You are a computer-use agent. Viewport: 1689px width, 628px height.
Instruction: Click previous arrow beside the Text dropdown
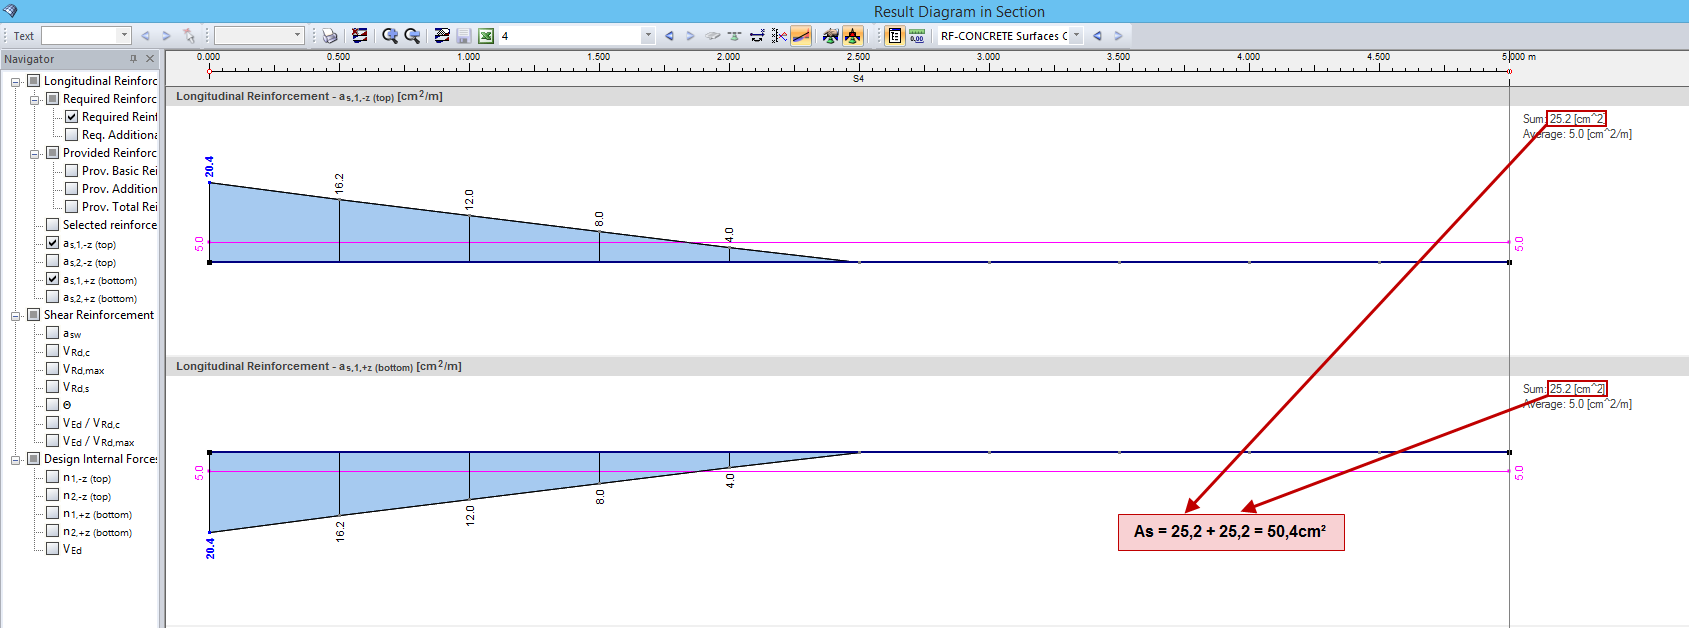pyautogui.click(x=145, y=36)
